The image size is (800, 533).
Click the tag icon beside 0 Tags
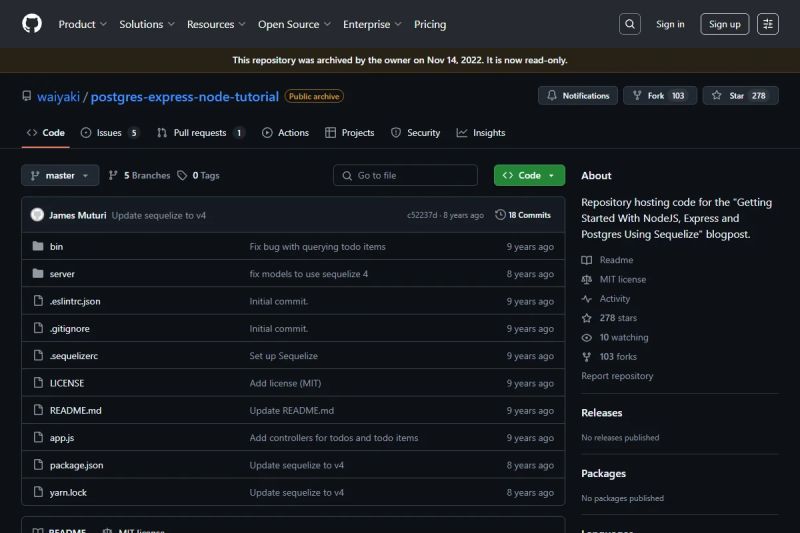coord(182,175)
